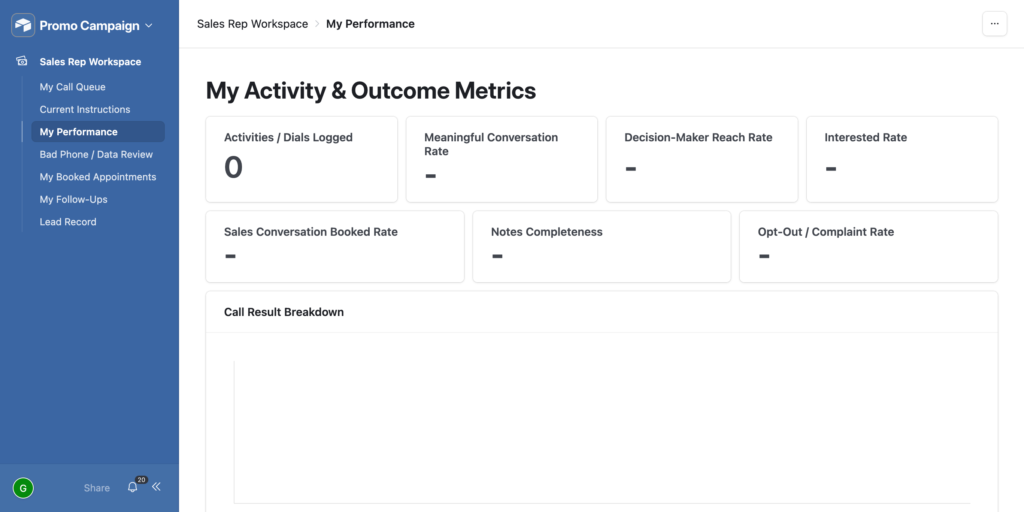Screen dimensions: 1024x512
Task: Click Sales Rep Workspace breadcrumb link
Action: (x=252, y=24)
